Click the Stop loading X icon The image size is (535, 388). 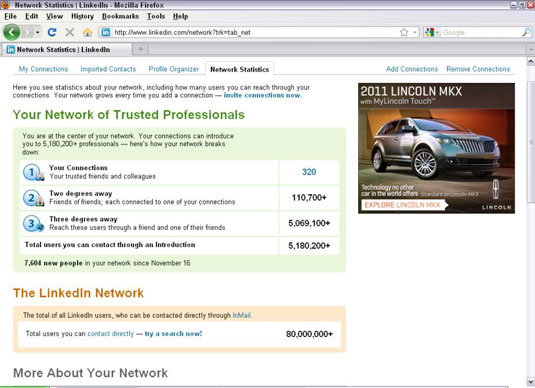pyautogui.click(x=70, y=32)
